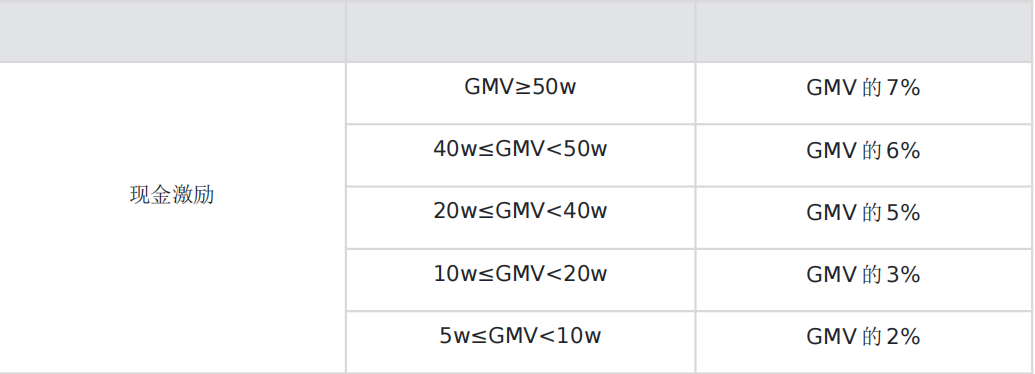1035x374 pixels.
Task: Click the GMV 的 3% cell
Action: (863, 280)
